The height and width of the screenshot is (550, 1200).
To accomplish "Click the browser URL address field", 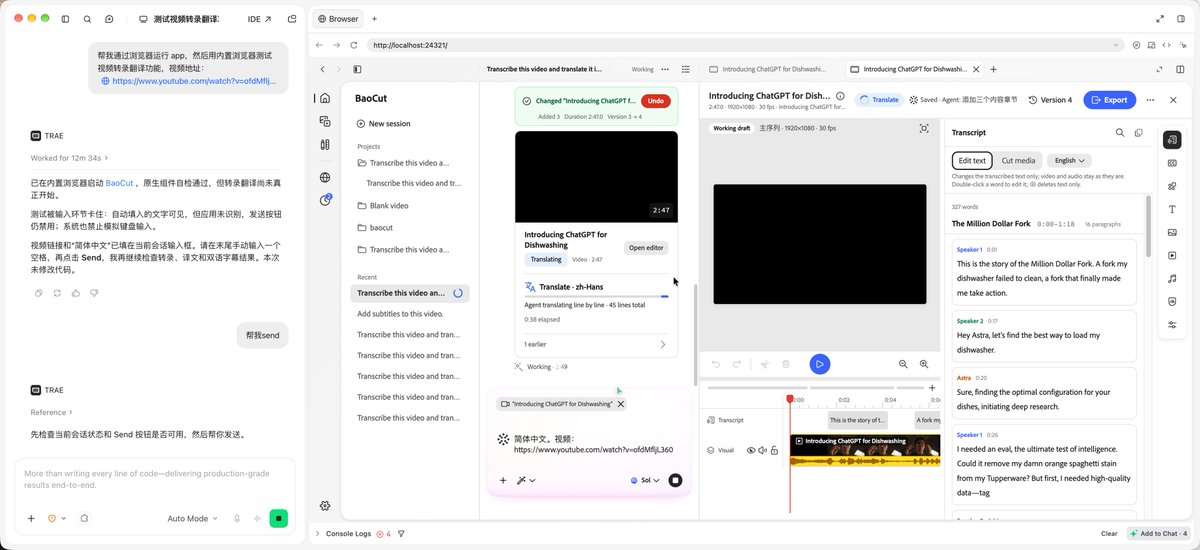I will click(x=744, y=45).
